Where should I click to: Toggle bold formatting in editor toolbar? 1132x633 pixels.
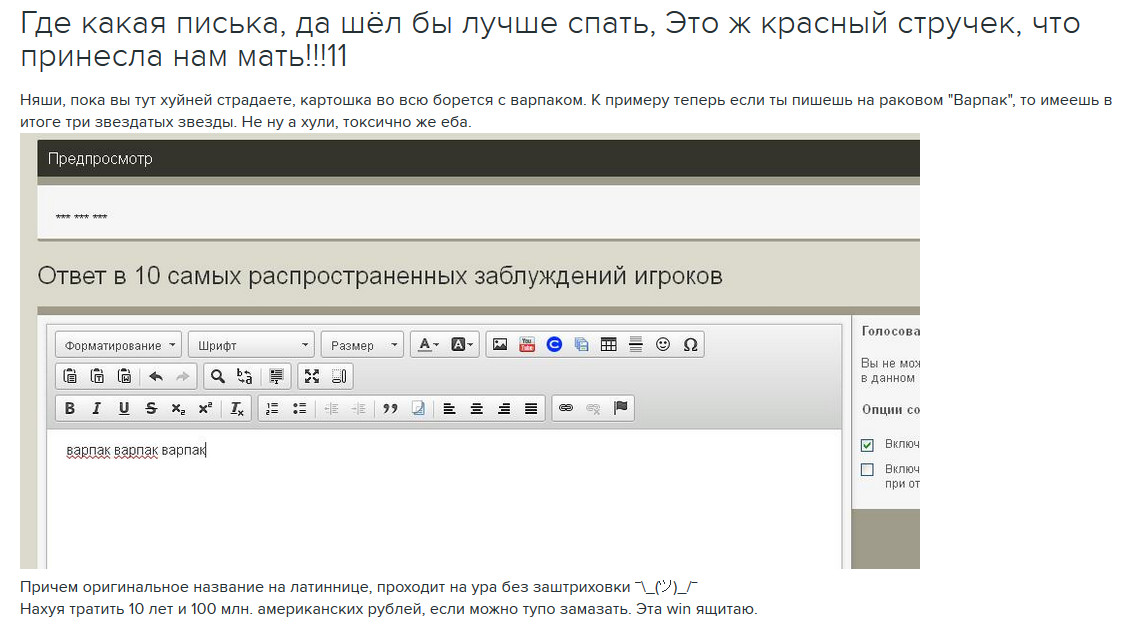coord(70,408)
